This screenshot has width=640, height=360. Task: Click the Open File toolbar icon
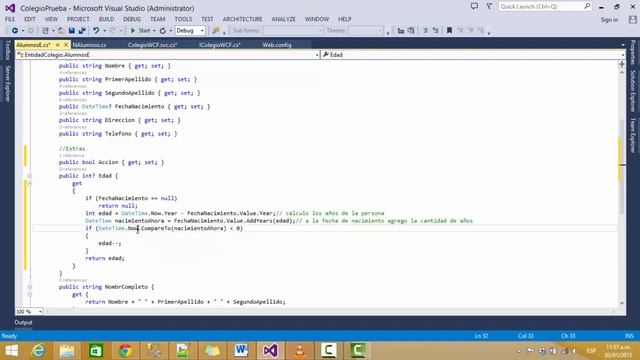point(61,31)
